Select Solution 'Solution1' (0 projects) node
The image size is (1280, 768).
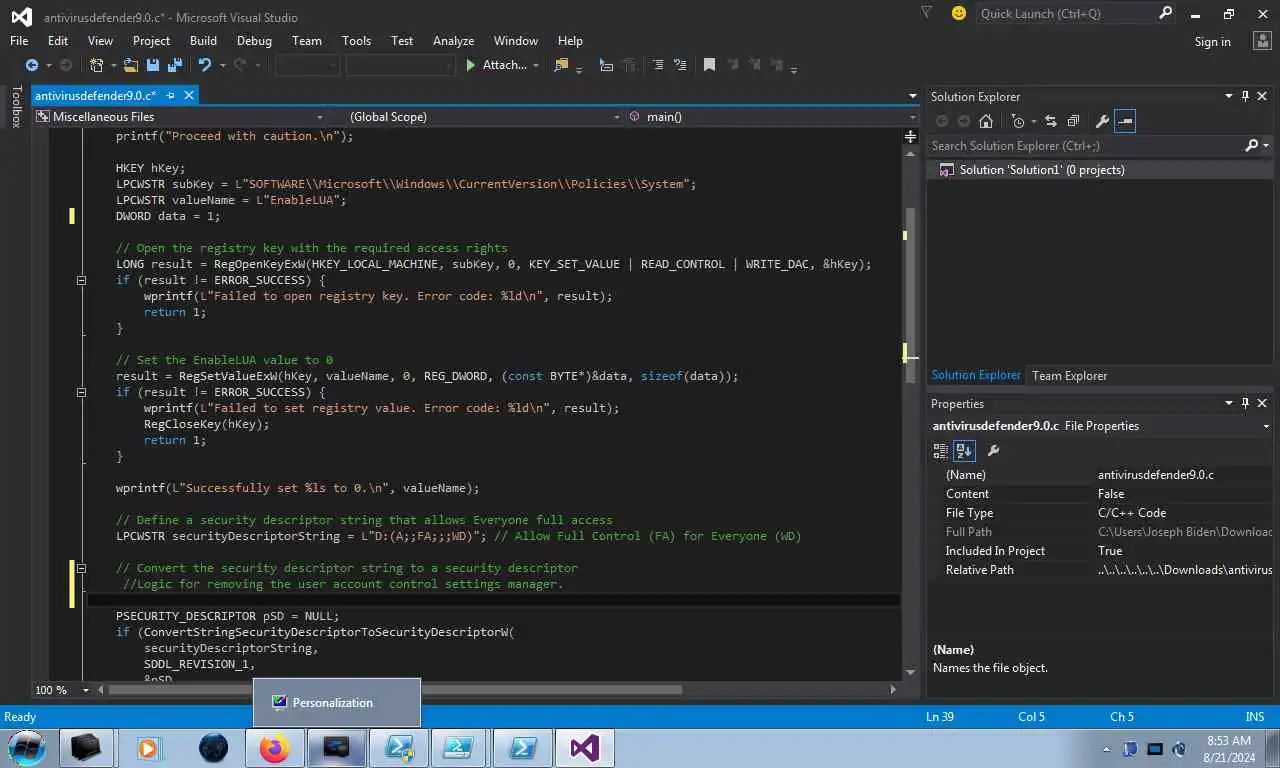[1042, 170]
